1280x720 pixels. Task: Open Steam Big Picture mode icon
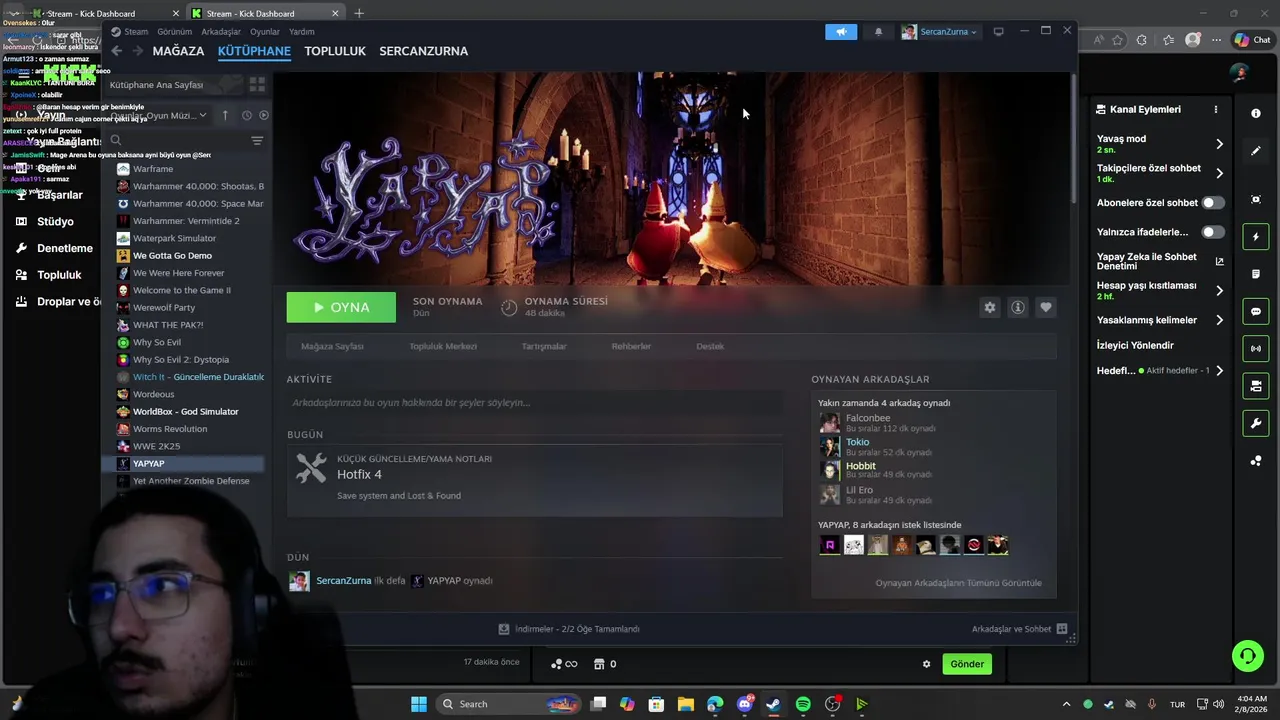point(998,32)
